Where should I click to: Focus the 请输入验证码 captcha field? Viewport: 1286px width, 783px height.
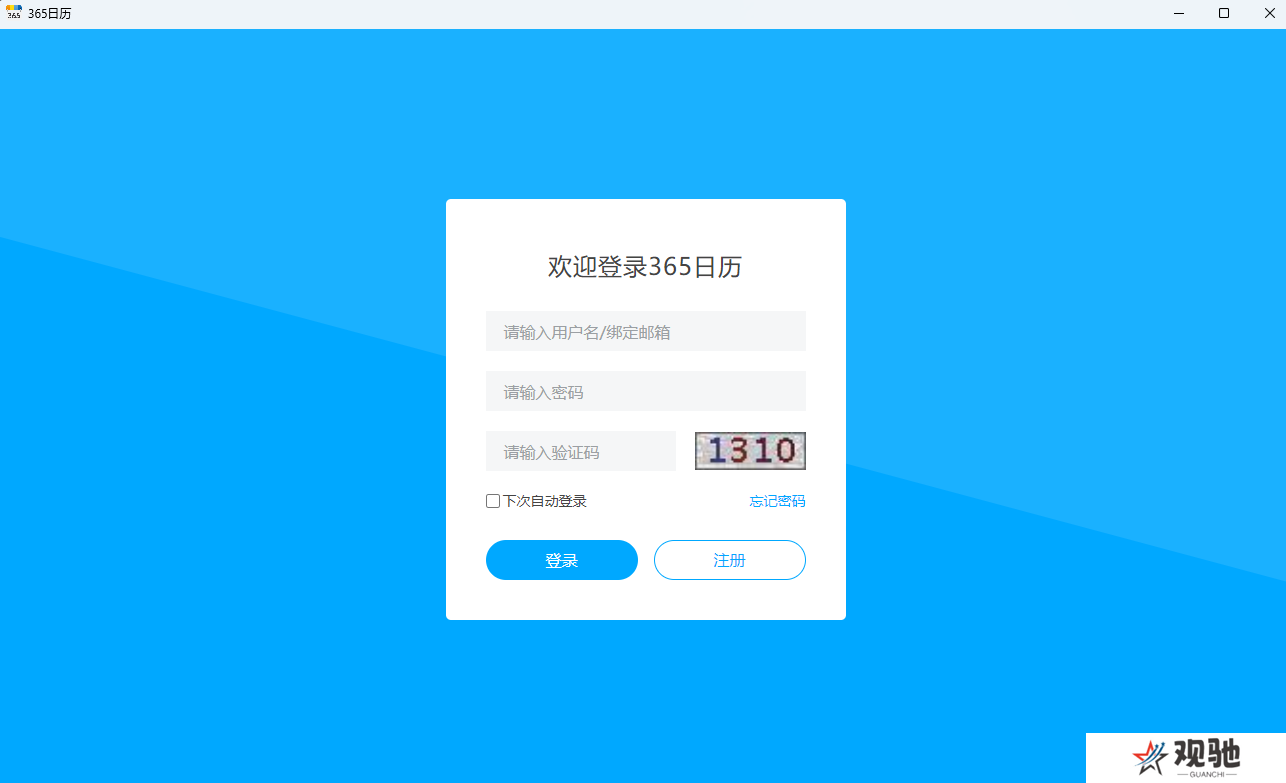tap(581, 451)
